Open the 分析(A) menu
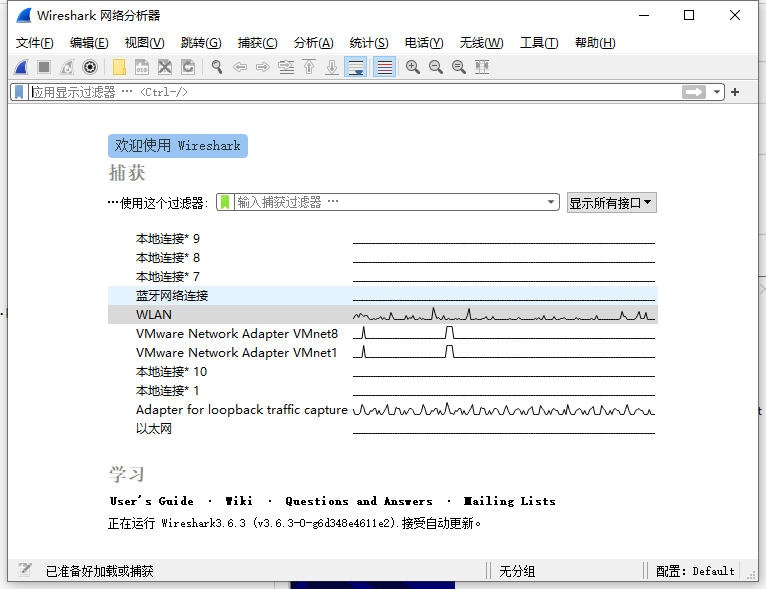The image size is (766, 589). 314,43
